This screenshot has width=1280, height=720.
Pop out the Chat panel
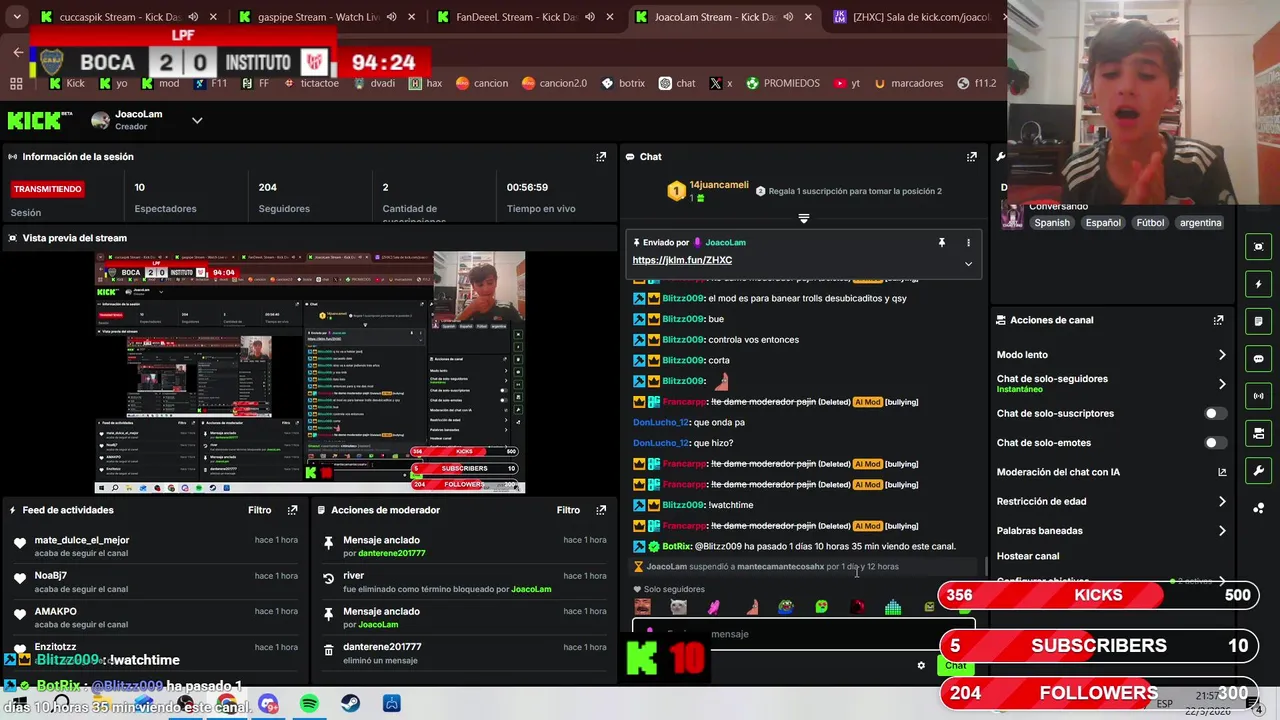point(971,157)
